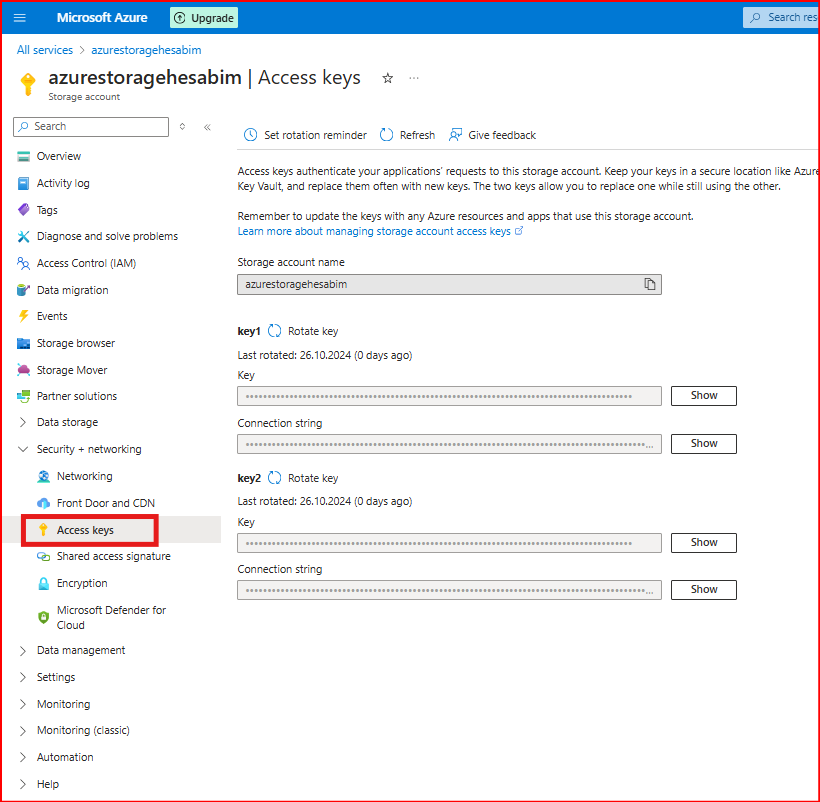Open the hamburger portal menu
820x802 pixels.
click(x=20, y=17)
